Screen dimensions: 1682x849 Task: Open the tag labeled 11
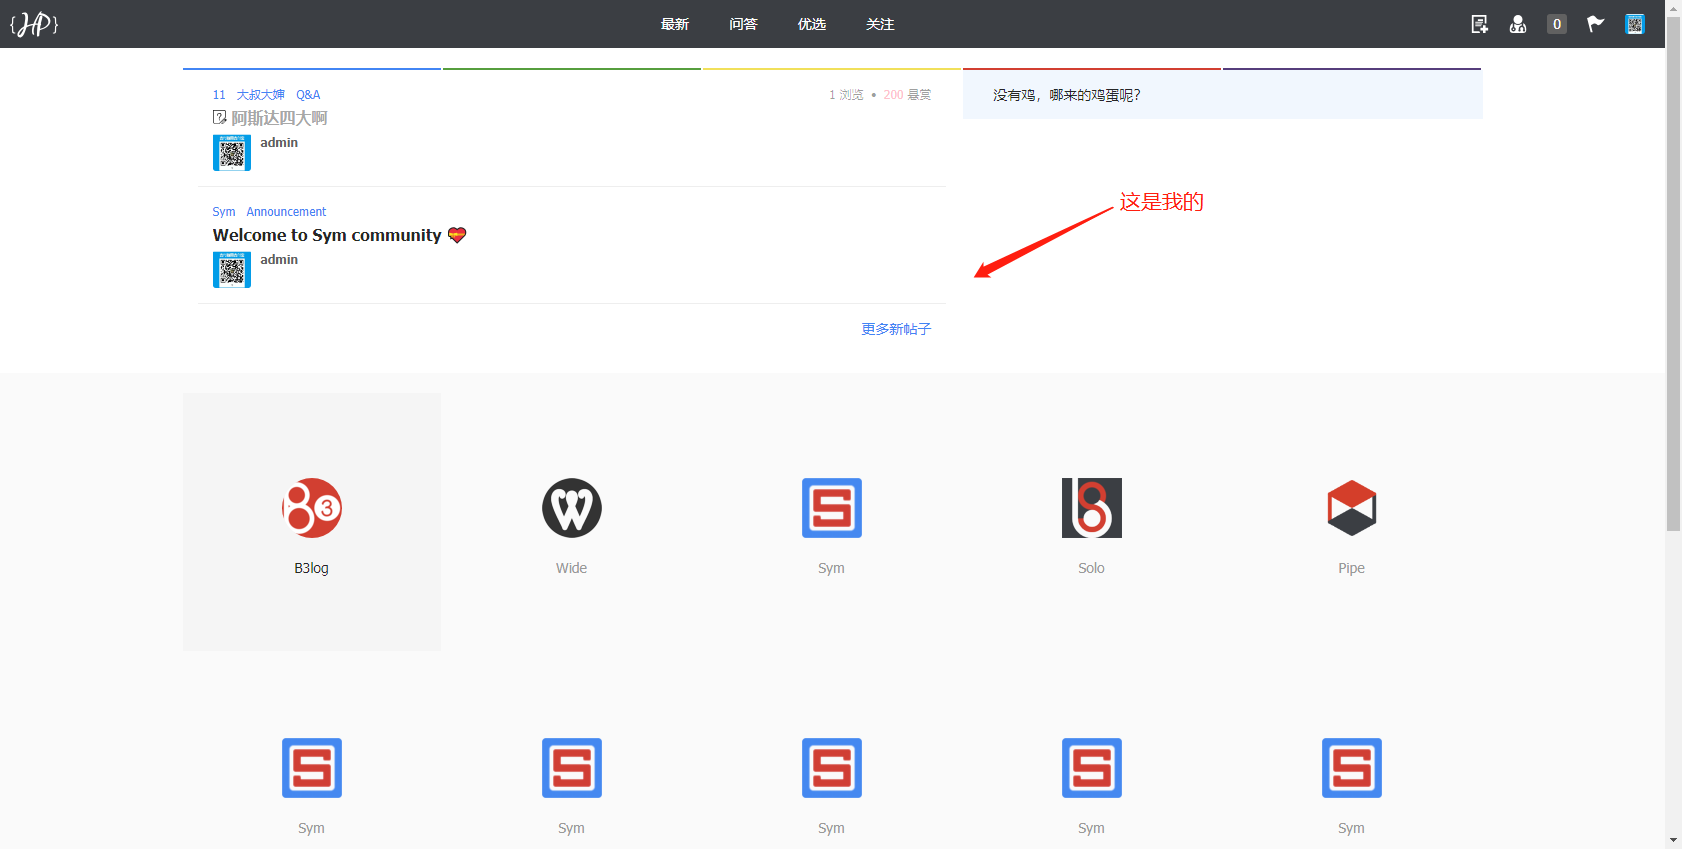[219, 95]
